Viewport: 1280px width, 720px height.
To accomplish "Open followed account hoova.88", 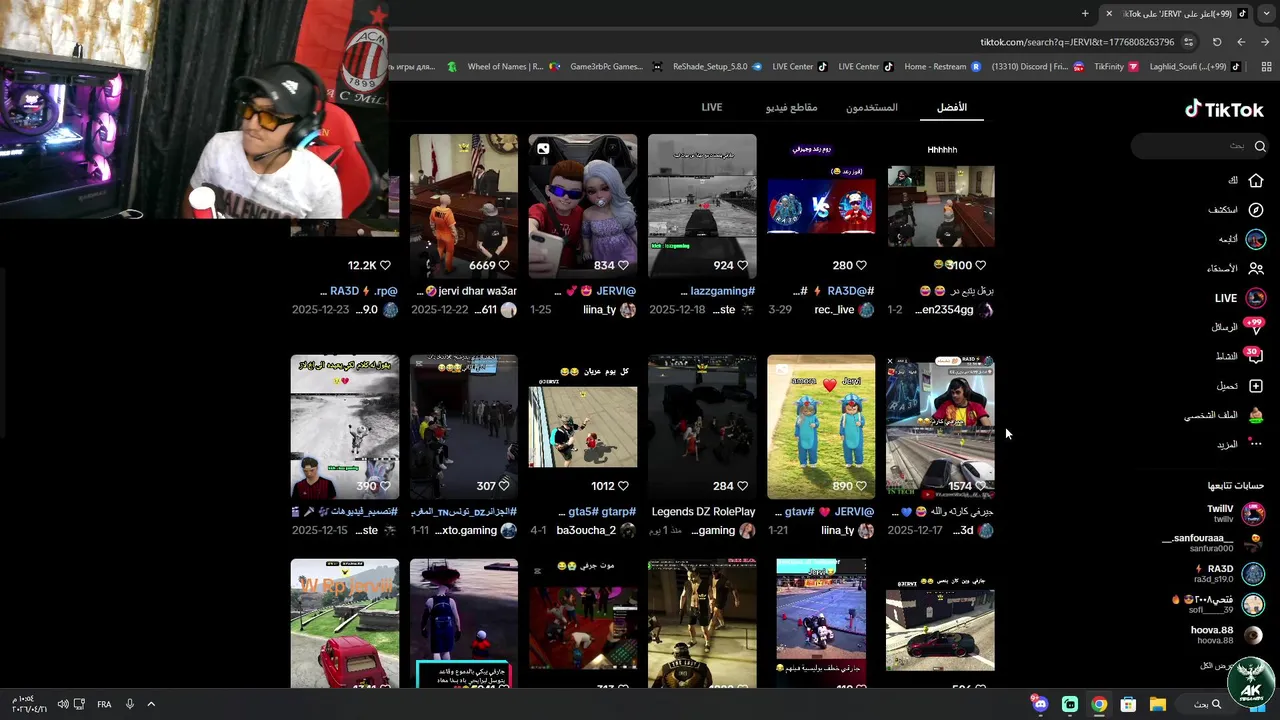I will [1228, 635].
